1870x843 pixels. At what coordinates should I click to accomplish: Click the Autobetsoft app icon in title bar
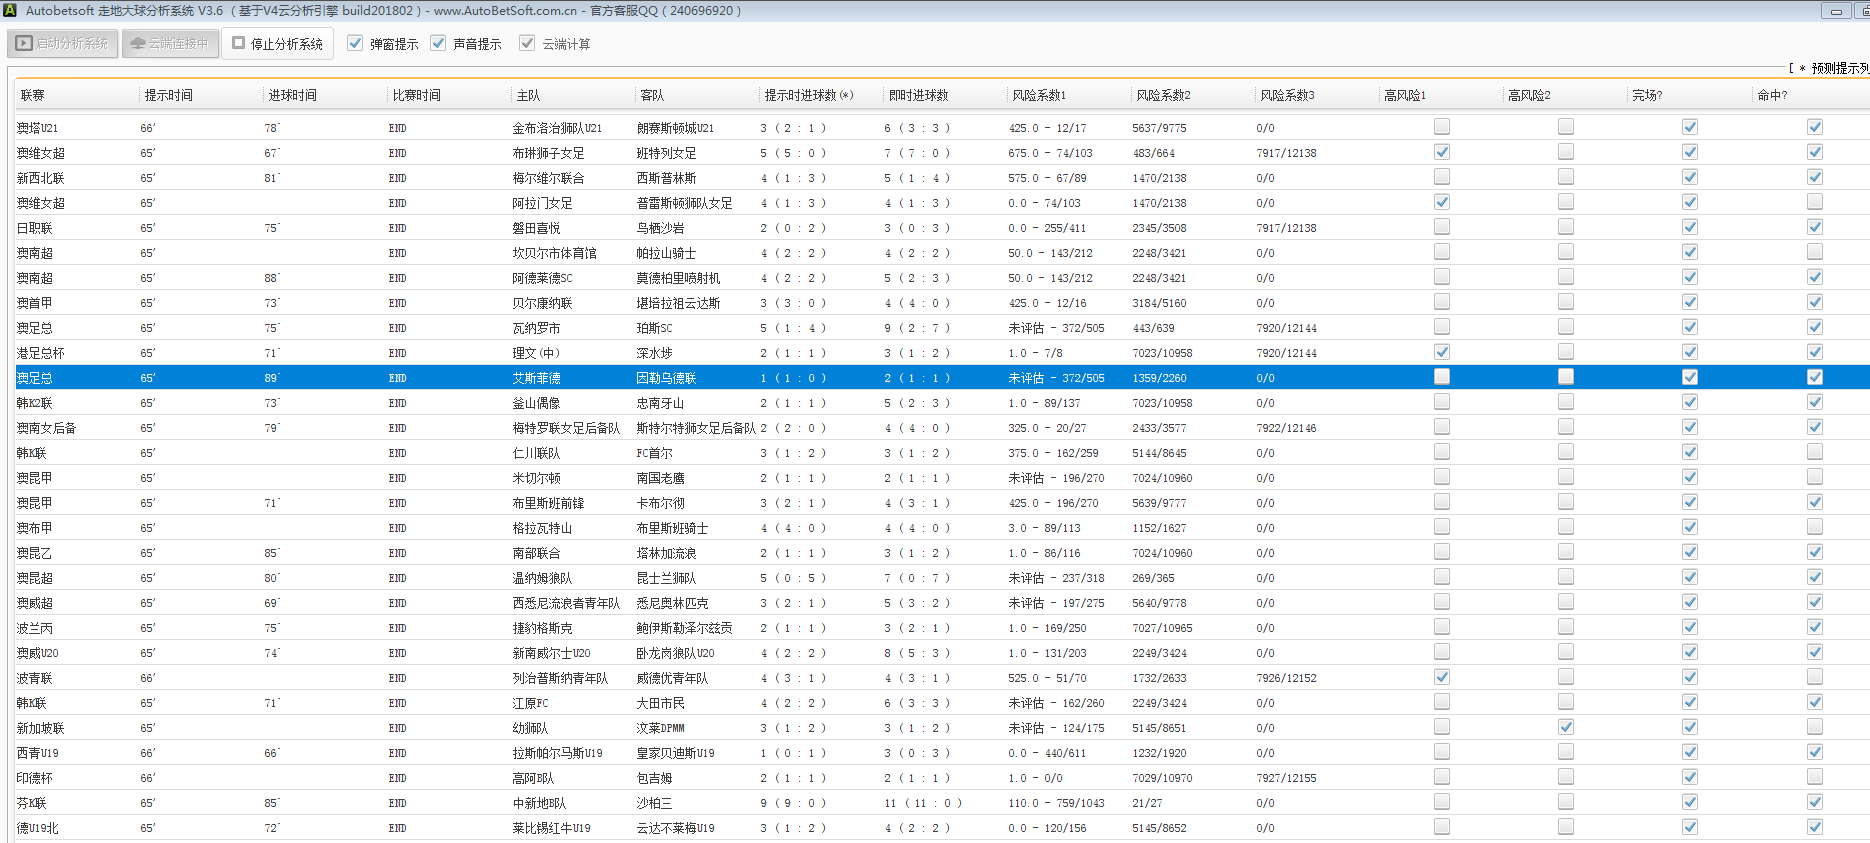pyautogui.click(x=10, y=10)
